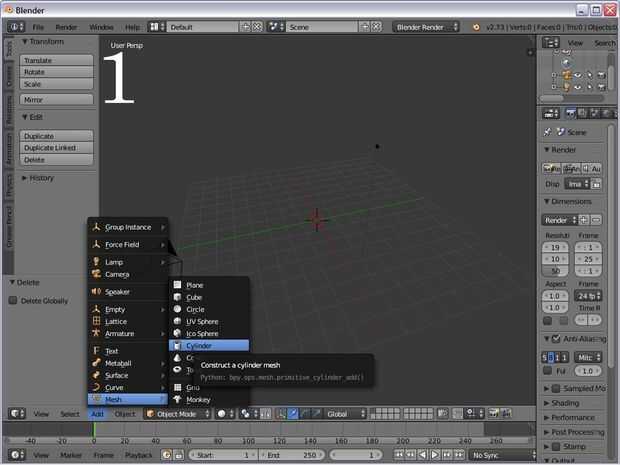Collapse the Transform panel
Screen dimensions: 620x465
43,42
